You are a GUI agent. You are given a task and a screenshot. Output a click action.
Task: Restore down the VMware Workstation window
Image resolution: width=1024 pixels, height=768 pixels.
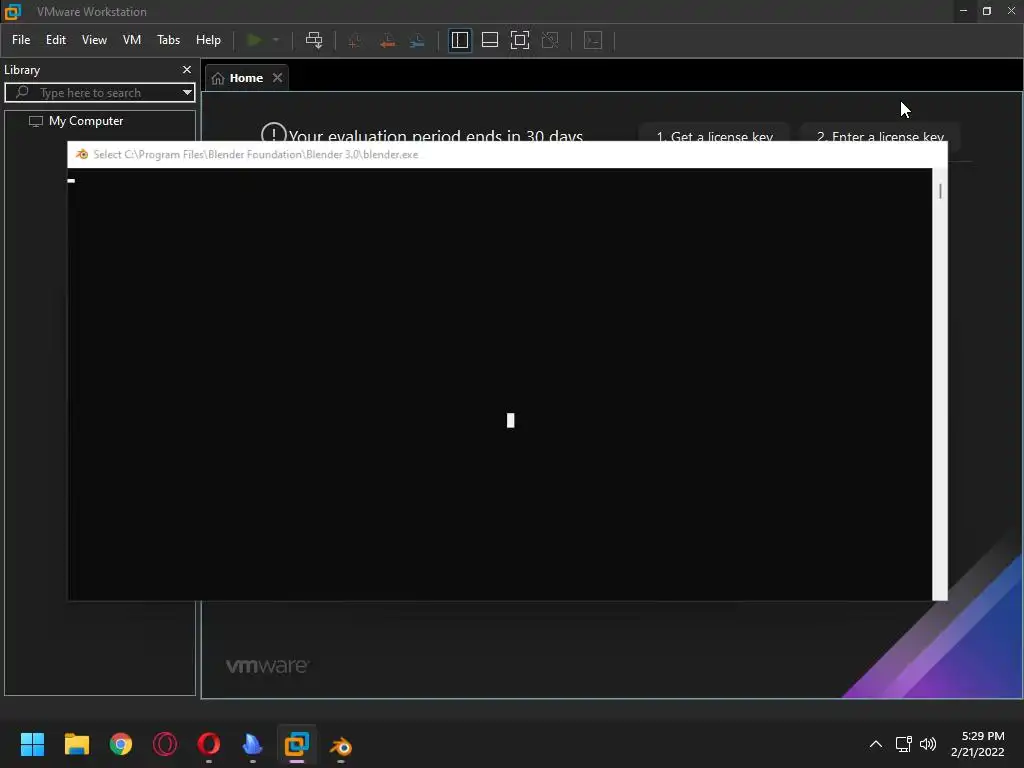(987, 11)
